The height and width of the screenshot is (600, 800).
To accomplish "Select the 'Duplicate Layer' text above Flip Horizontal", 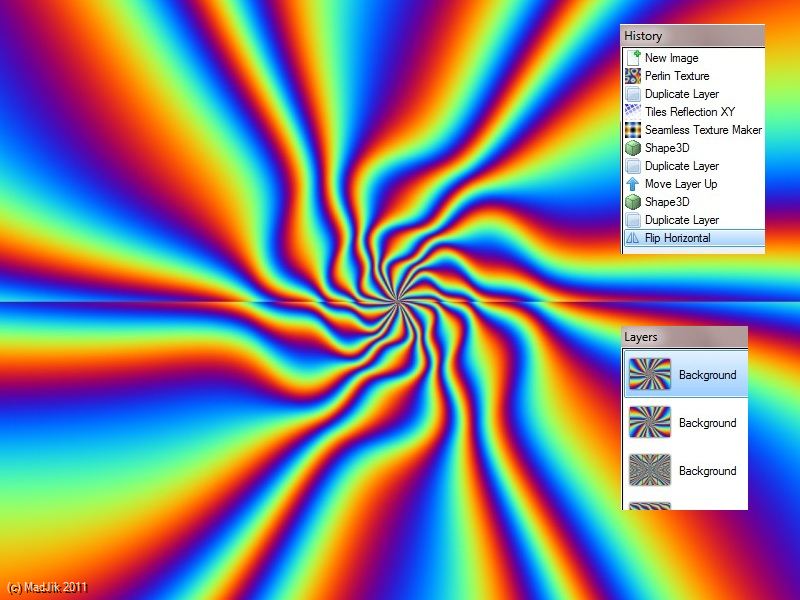I will (682, 220).
